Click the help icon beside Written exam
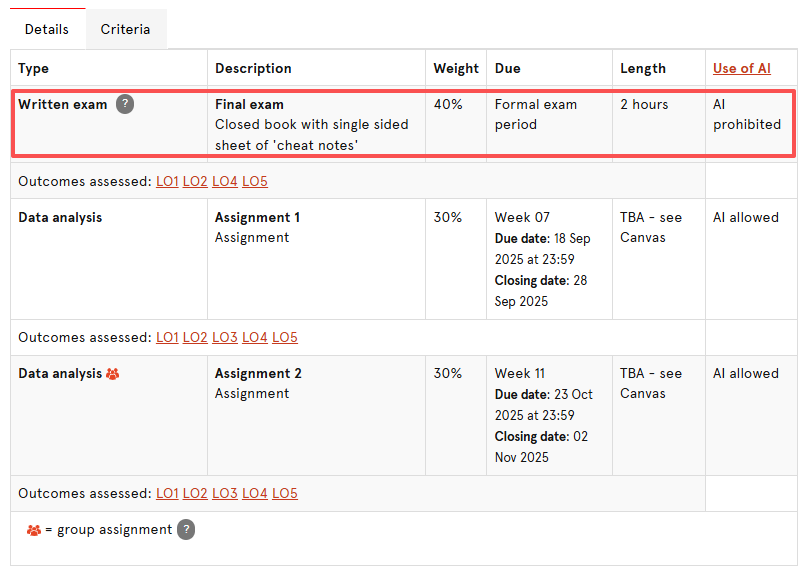 click(x=125, y=104)
